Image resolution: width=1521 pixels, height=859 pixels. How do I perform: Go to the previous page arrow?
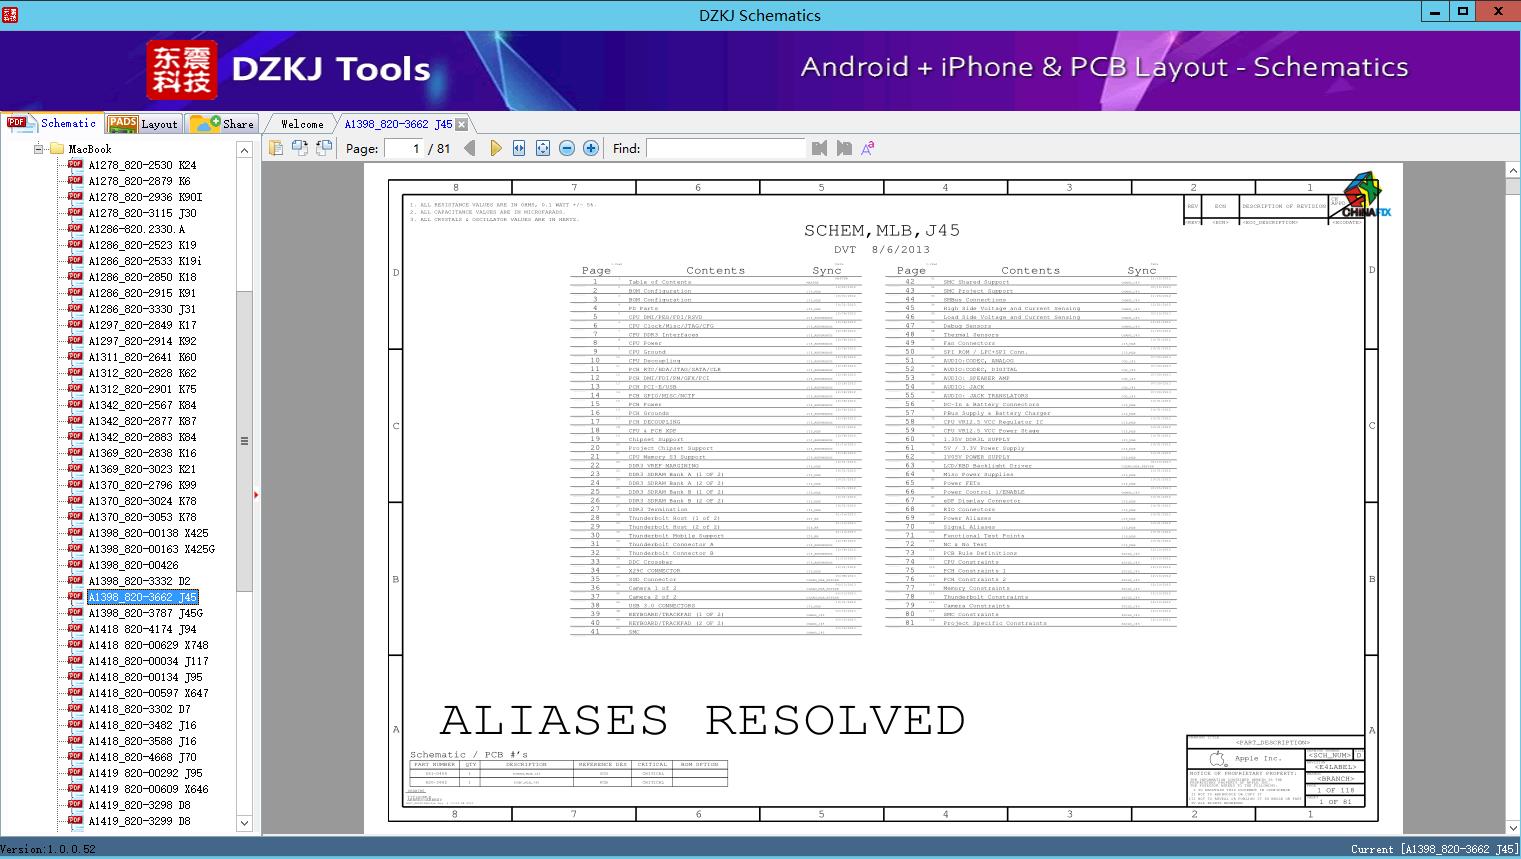tap(470, 148)
